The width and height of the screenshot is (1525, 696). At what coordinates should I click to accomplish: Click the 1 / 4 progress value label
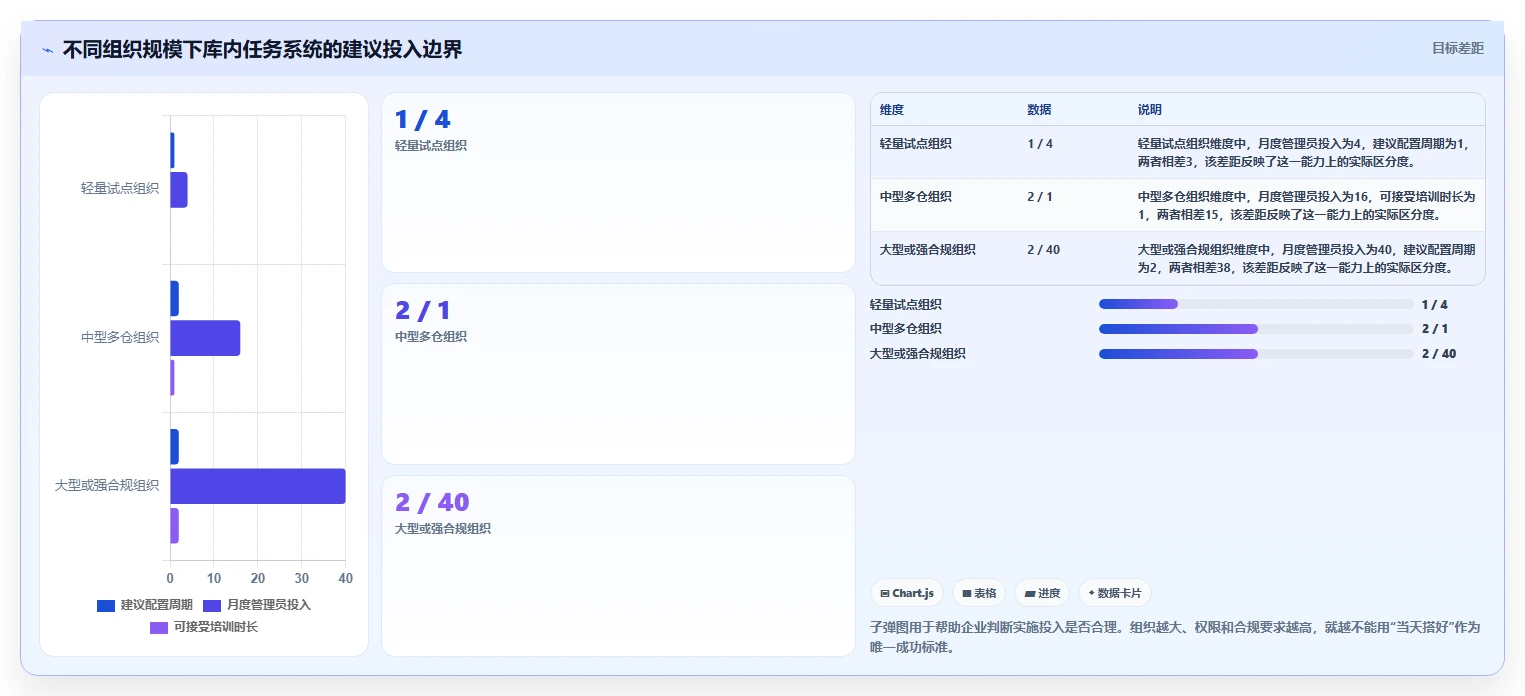1434,305
